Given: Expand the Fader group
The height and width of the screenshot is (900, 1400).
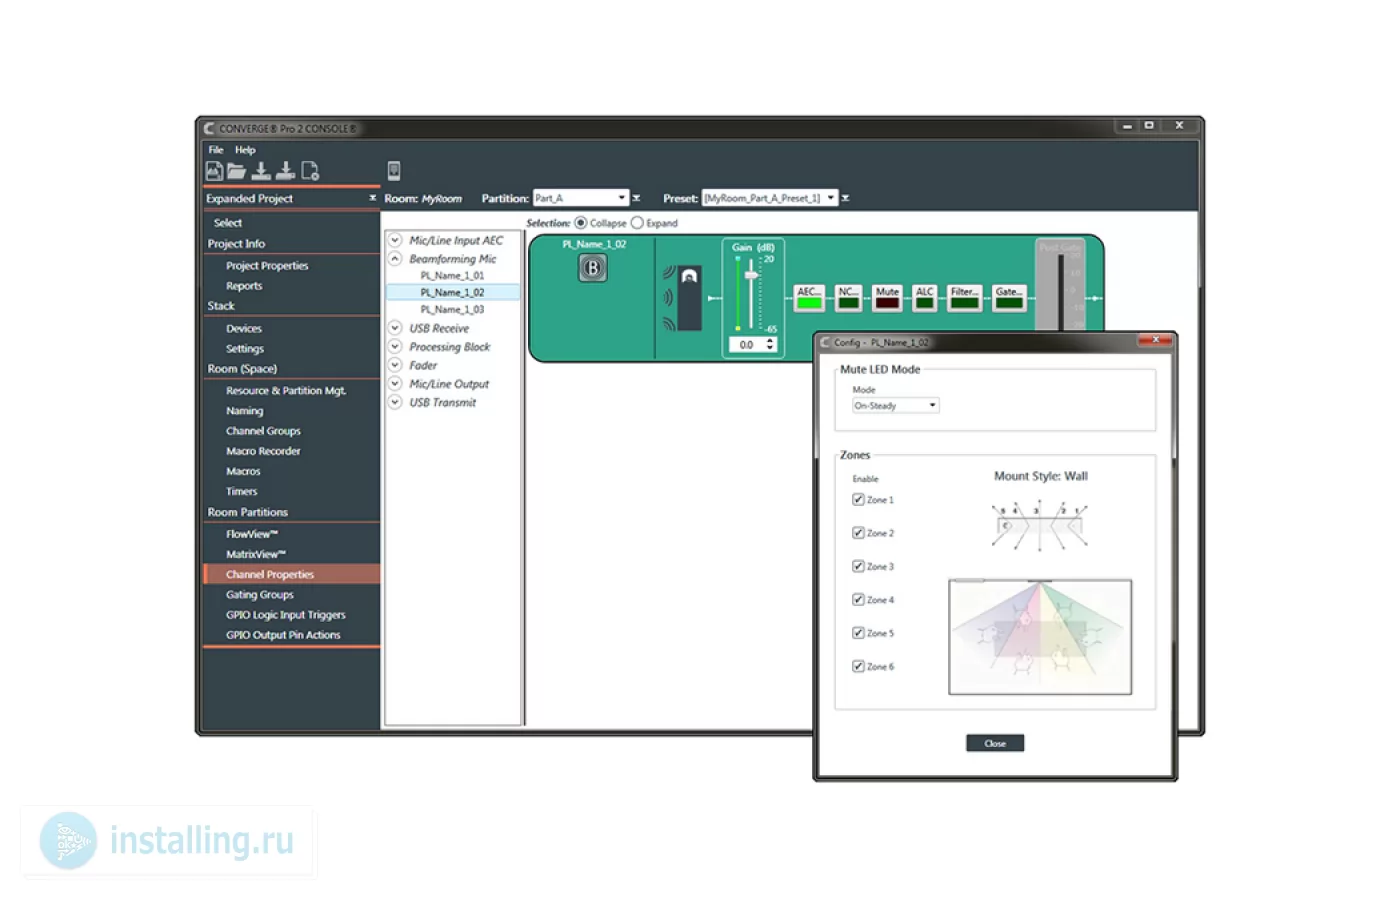Looking at the screenshot, I should point(395,365).
